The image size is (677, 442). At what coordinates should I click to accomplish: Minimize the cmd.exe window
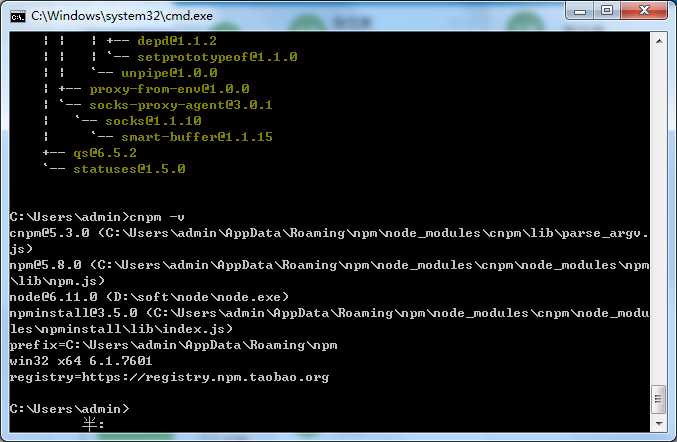(x=580, y=11)
